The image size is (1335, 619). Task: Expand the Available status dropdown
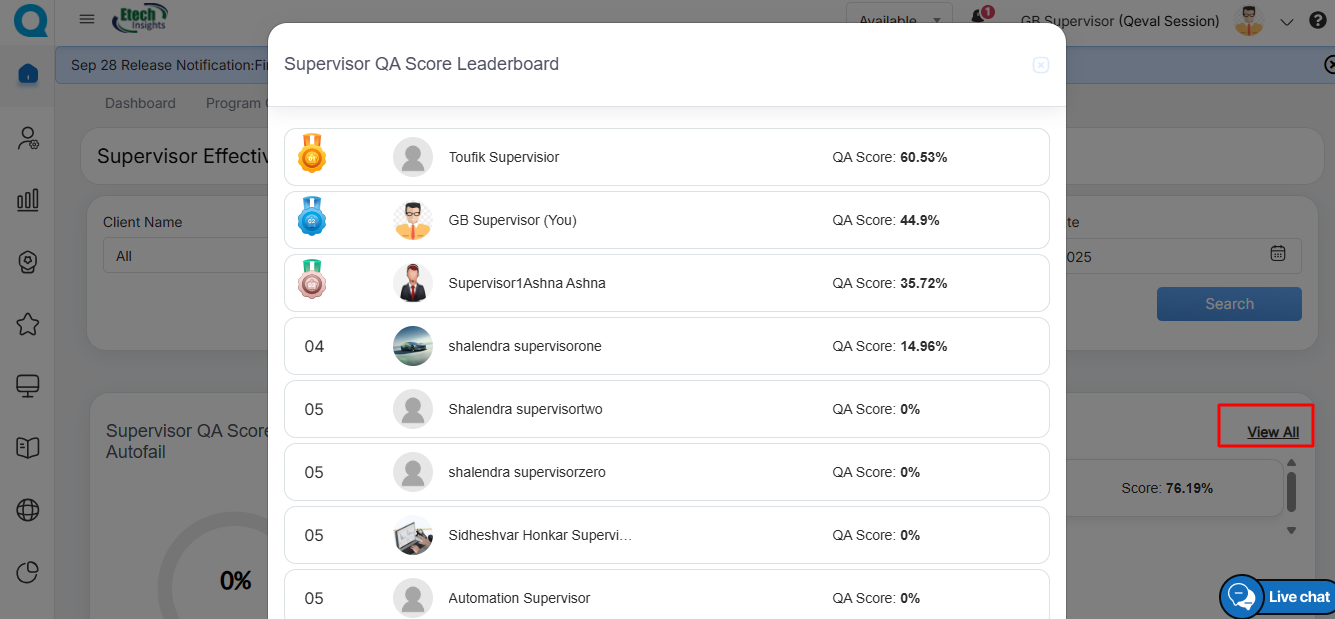pos(899,20)
